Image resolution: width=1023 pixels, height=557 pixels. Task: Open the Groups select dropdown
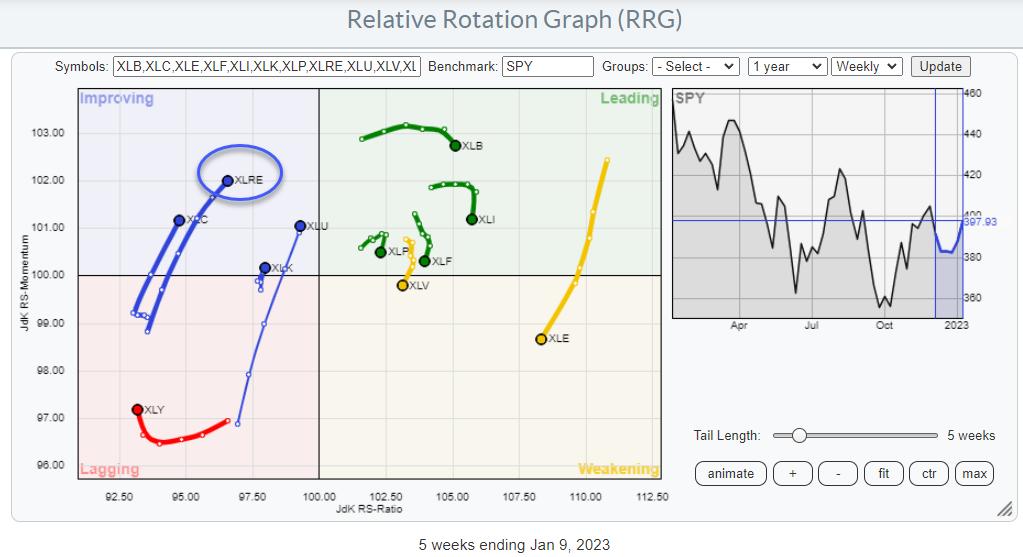[x=695, y=67]
